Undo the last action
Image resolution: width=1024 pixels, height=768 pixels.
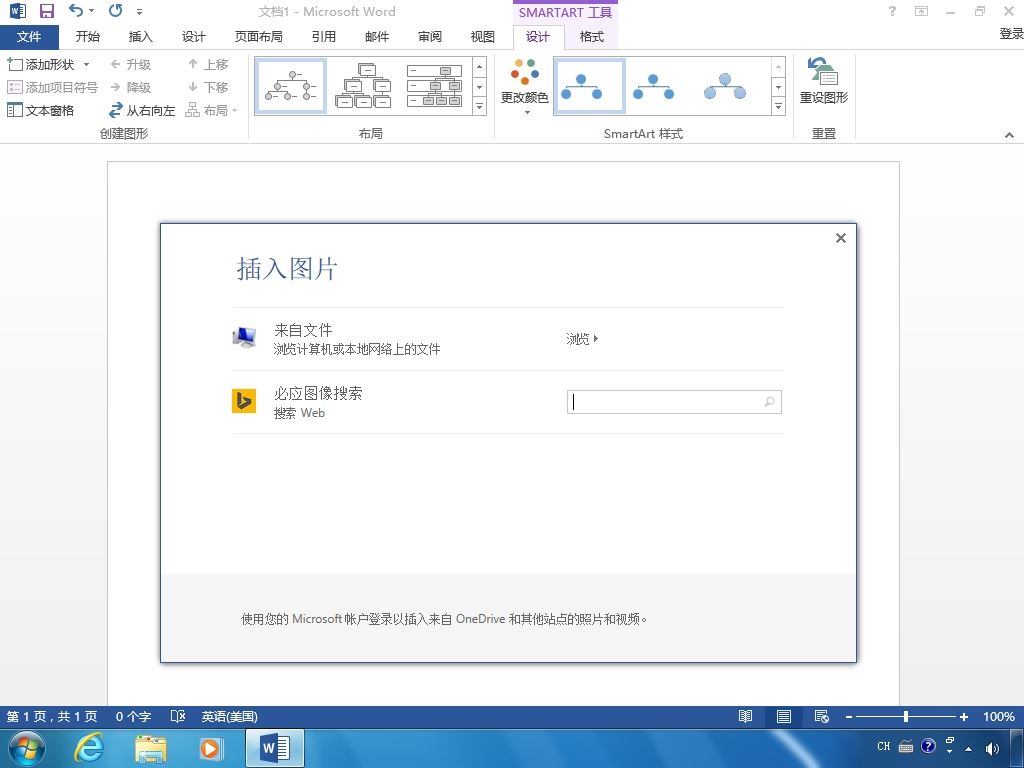pyautogui.click(x=76, y=10)
